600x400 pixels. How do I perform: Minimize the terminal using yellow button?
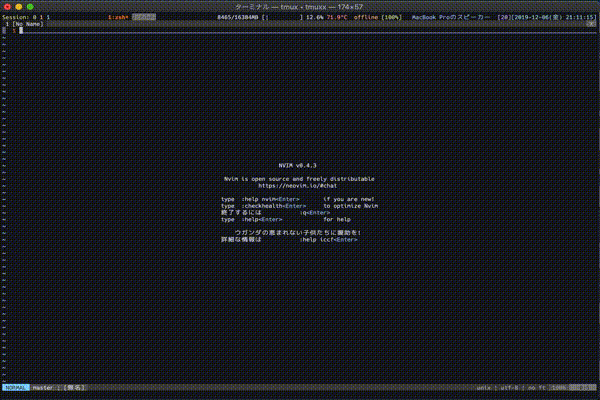point(19,7)
